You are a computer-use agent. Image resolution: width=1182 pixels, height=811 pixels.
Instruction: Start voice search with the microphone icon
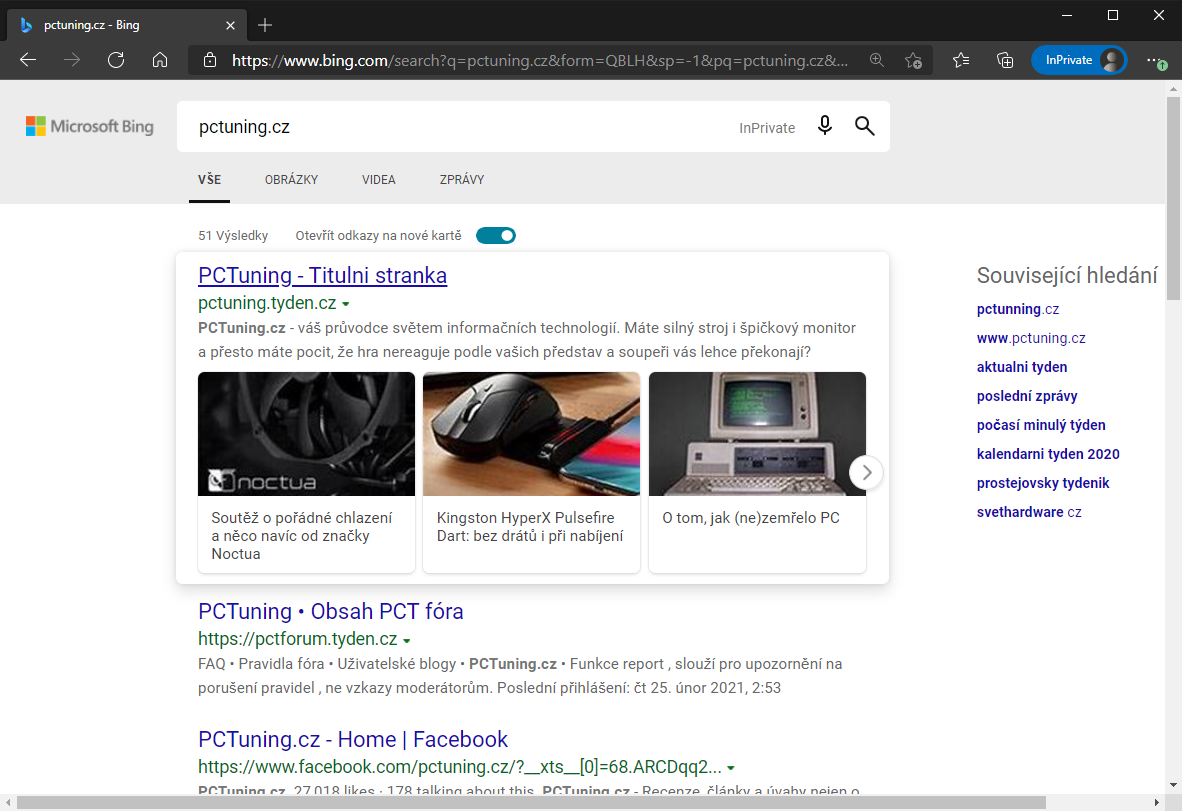[825, 126]
